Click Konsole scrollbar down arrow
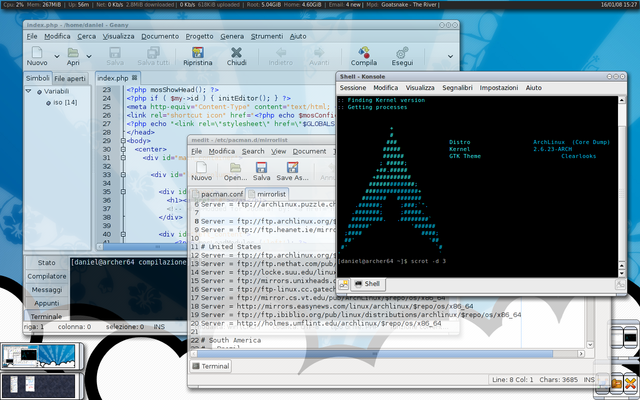This screenshot has width=640, height=400. coord(622,273)
